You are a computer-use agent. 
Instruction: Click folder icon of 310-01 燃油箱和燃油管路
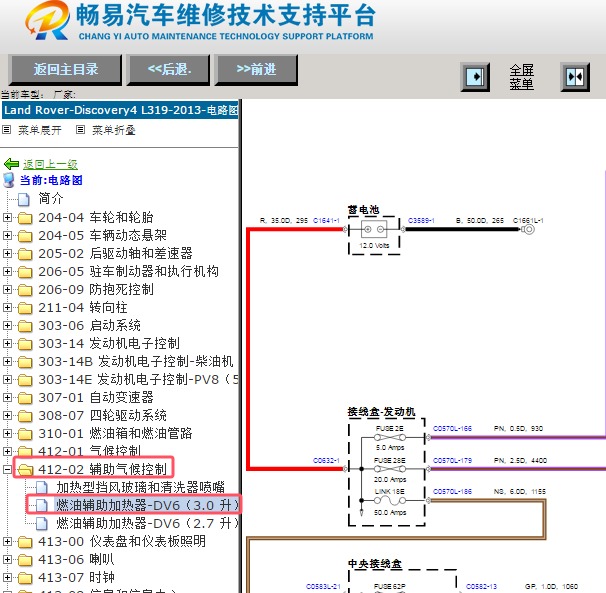[x=25, y=434]
